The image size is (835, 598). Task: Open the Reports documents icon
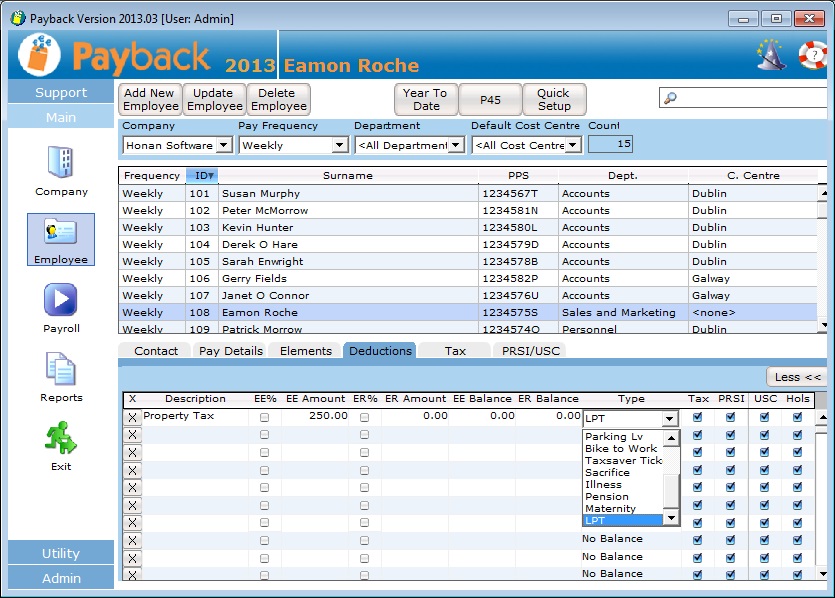(x=61, y=369)
